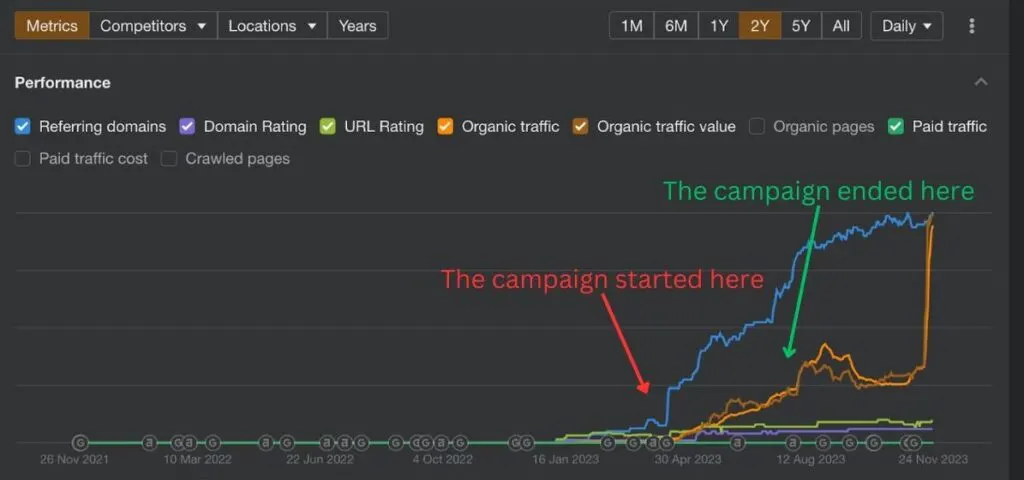Click the '24 Nov 2023' axis date
The height and width of the screenshot is (480, 1024).
[x=933, y=460]
